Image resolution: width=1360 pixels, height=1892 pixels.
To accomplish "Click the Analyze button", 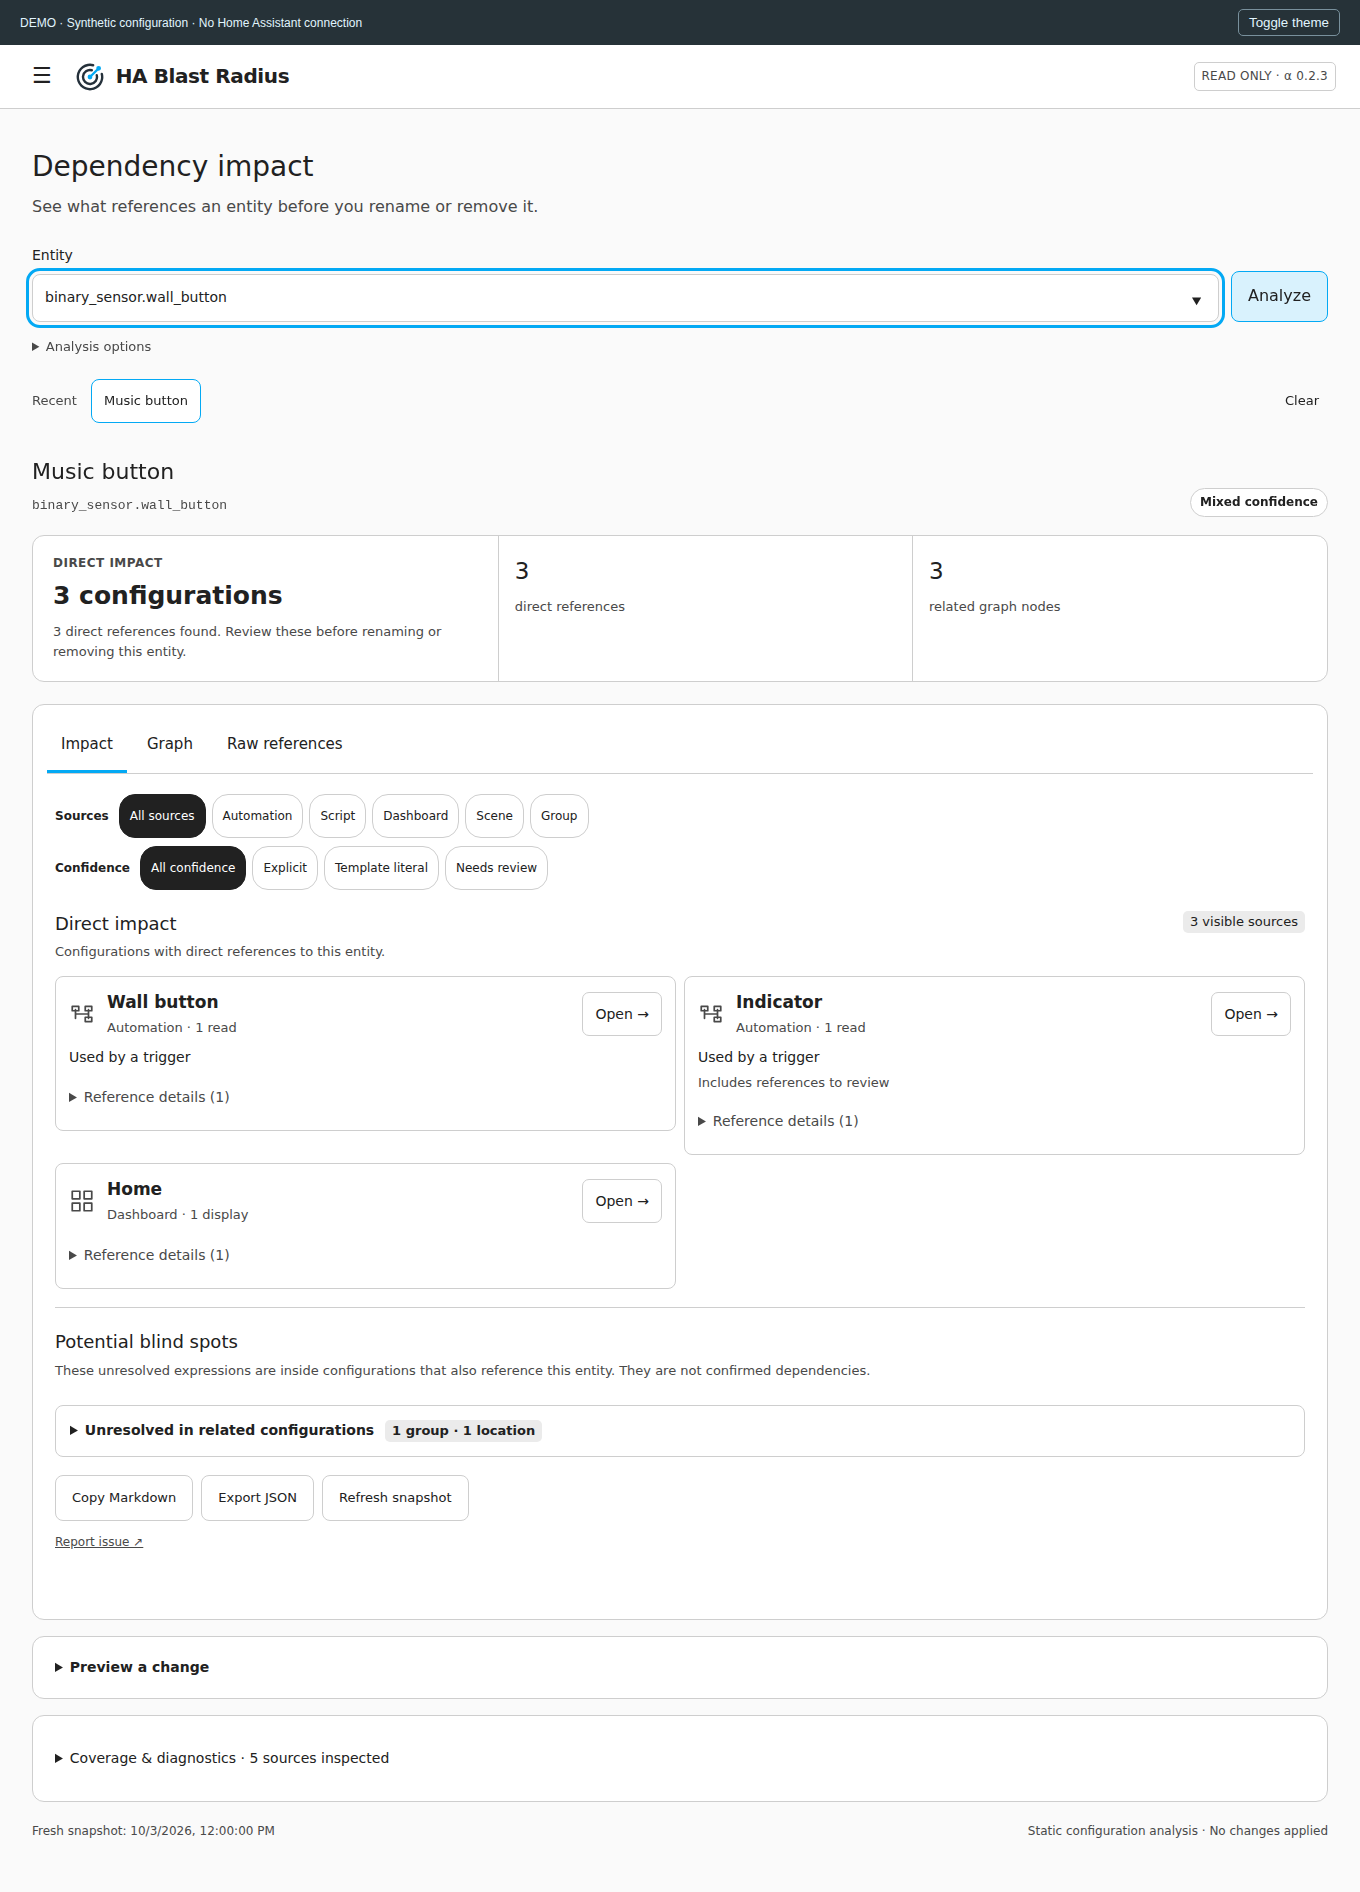I will point(1279,296).
